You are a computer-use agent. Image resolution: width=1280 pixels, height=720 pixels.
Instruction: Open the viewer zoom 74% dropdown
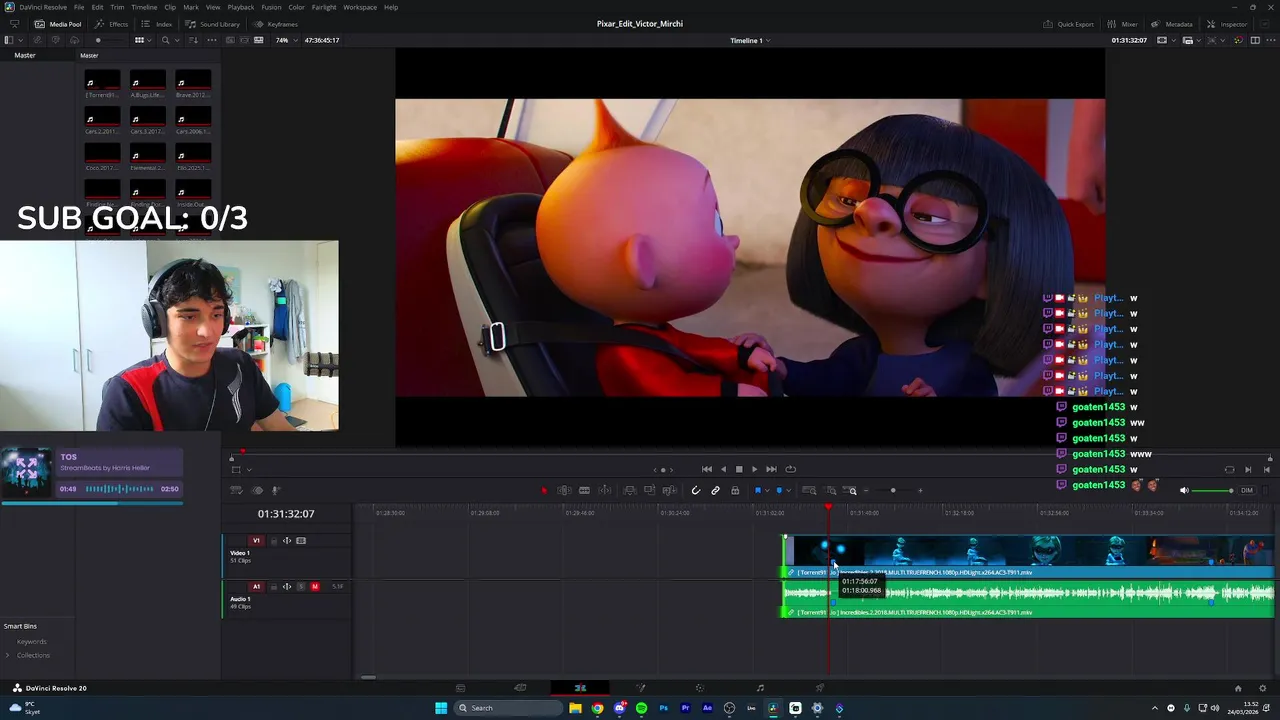tap(285, 40)
